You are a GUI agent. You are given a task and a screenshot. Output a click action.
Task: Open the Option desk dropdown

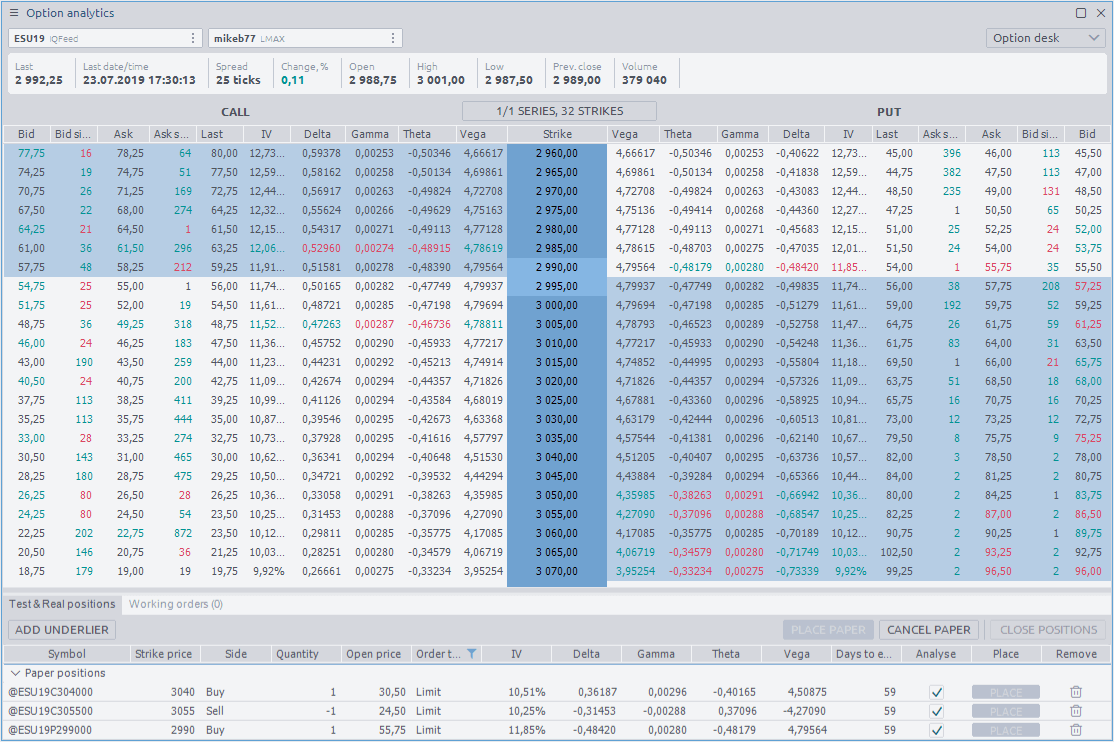coord(1044,36)
